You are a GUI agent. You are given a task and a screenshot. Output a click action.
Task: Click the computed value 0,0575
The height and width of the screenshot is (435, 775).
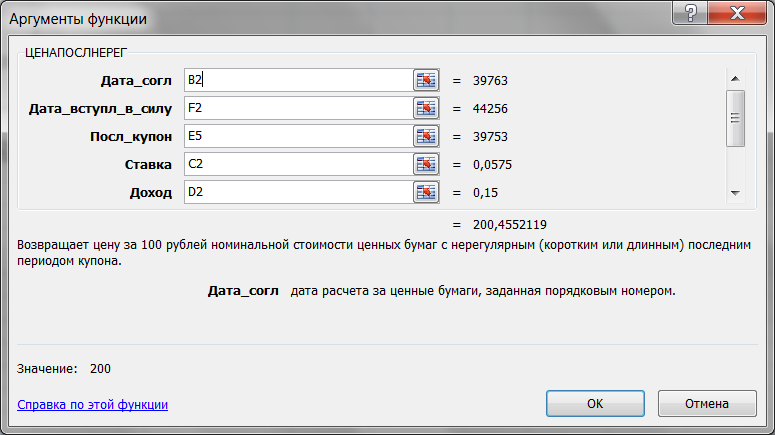pos(492,165)
